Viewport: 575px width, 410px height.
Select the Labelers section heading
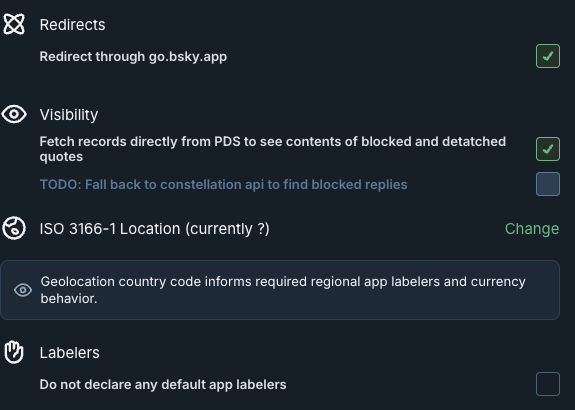(69, 352)
